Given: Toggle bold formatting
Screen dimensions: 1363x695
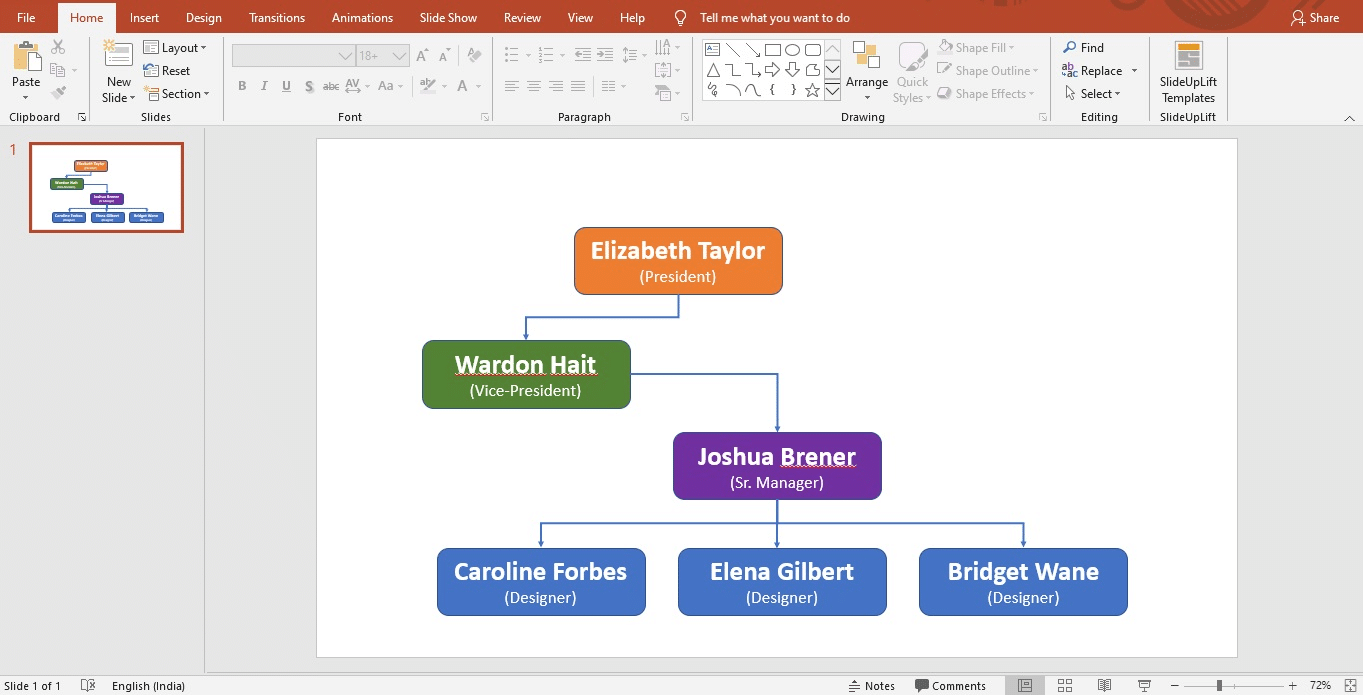Looking at the screenshot, I should 241,86.
